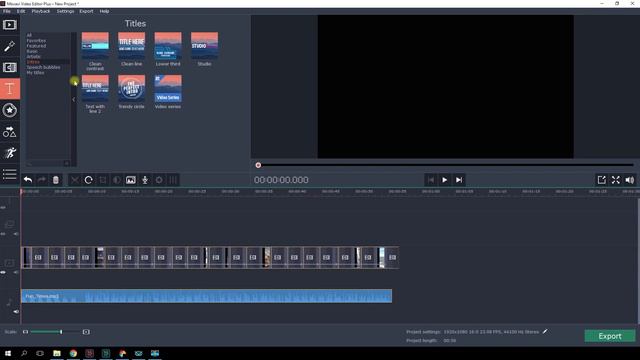Undo the last action
This screenshot has height=360, width=640.
pyautogui.click(x=28, y=180)
